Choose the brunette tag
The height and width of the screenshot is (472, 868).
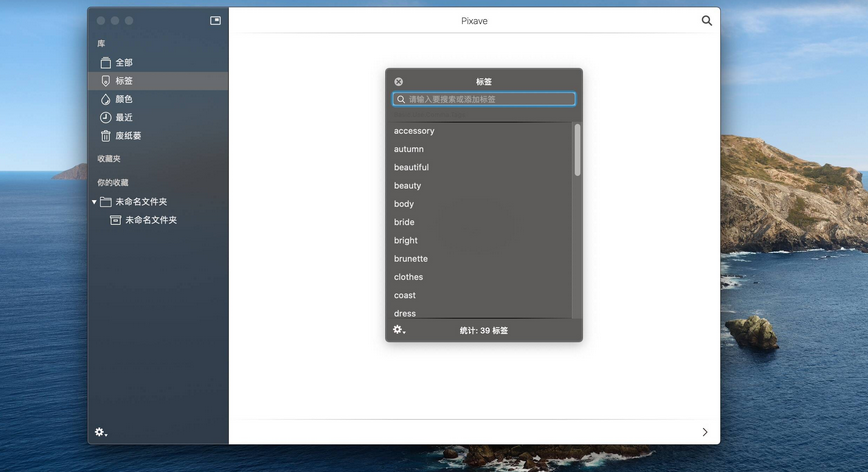coord(411,259)
